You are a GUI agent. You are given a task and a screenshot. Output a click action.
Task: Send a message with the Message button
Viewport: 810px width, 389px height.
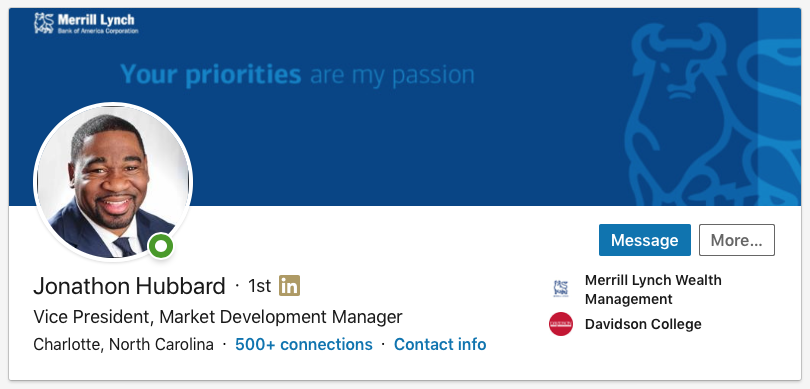[x=645, y=240]
